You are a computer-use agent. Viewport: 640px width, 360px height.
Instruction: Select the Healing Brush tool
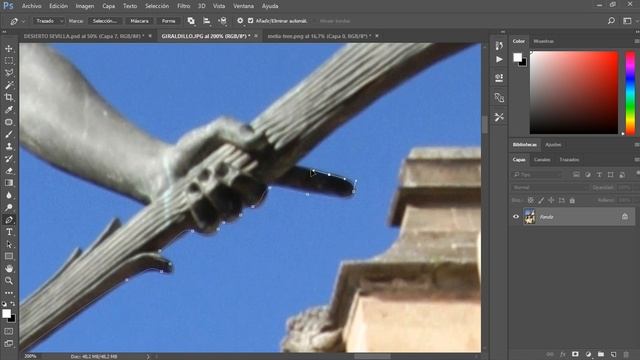(x=9, y=122)
